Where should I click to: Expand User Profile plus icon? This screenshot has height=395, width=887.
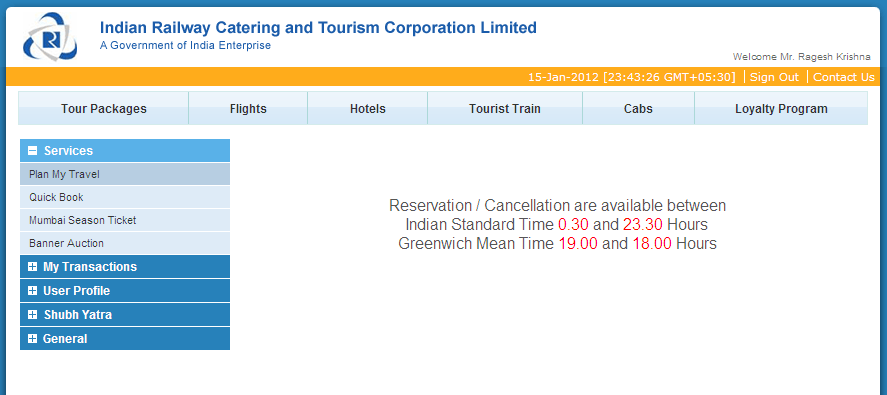point(32,291)
